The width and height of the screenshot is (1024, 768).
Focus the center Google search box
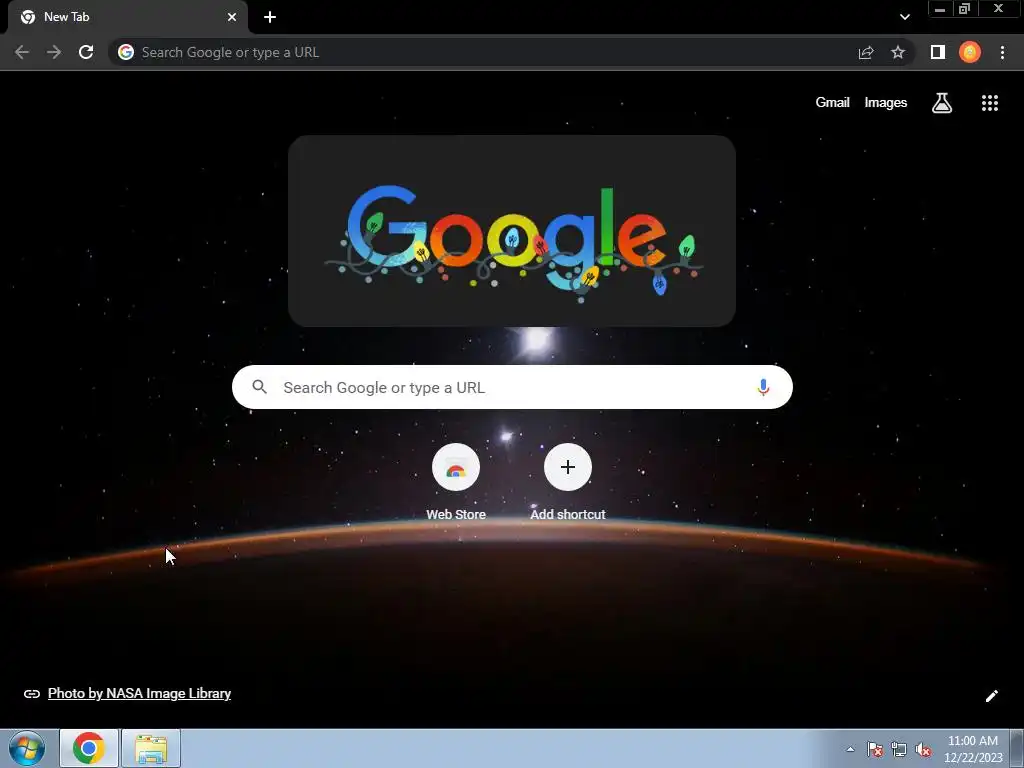(512, 387)
